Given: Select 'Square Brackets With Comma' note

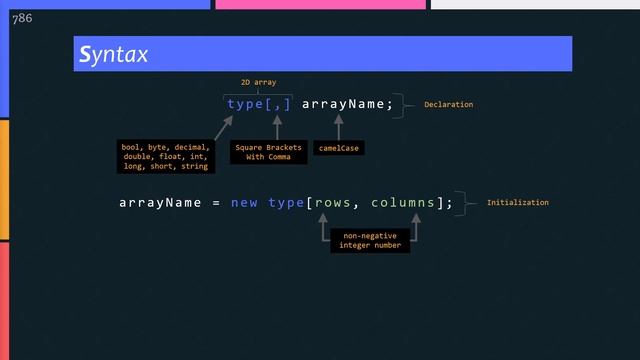Looking at the screenshot, I should 269,152.
